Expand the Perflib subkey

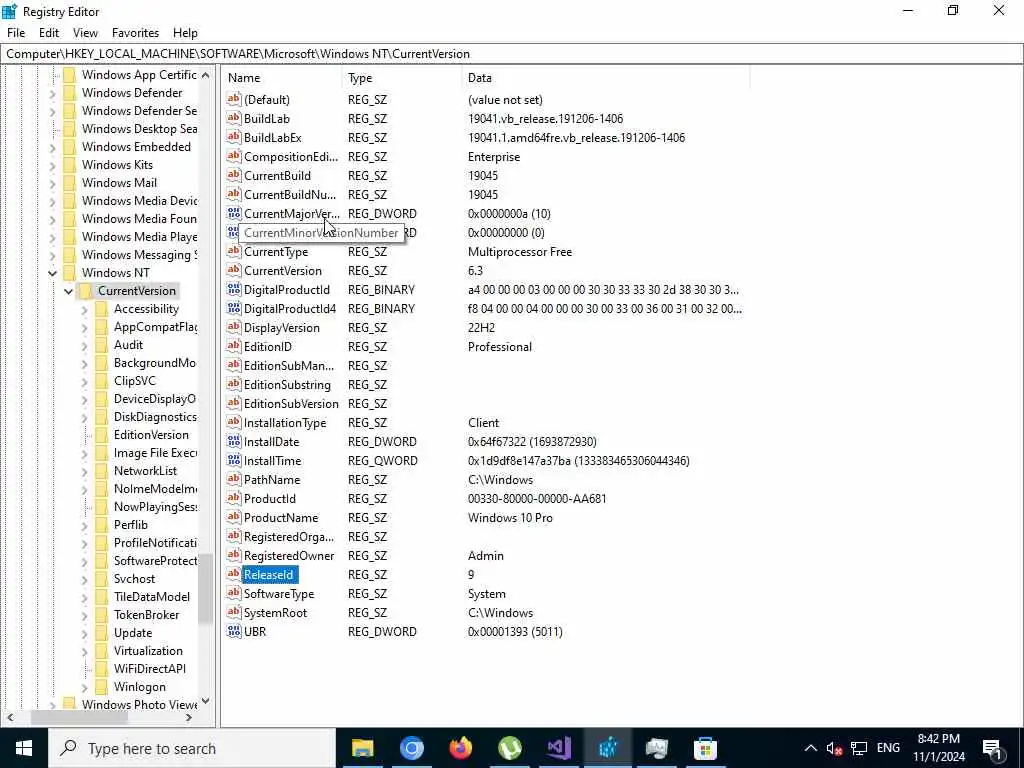(x=84, y=525)
